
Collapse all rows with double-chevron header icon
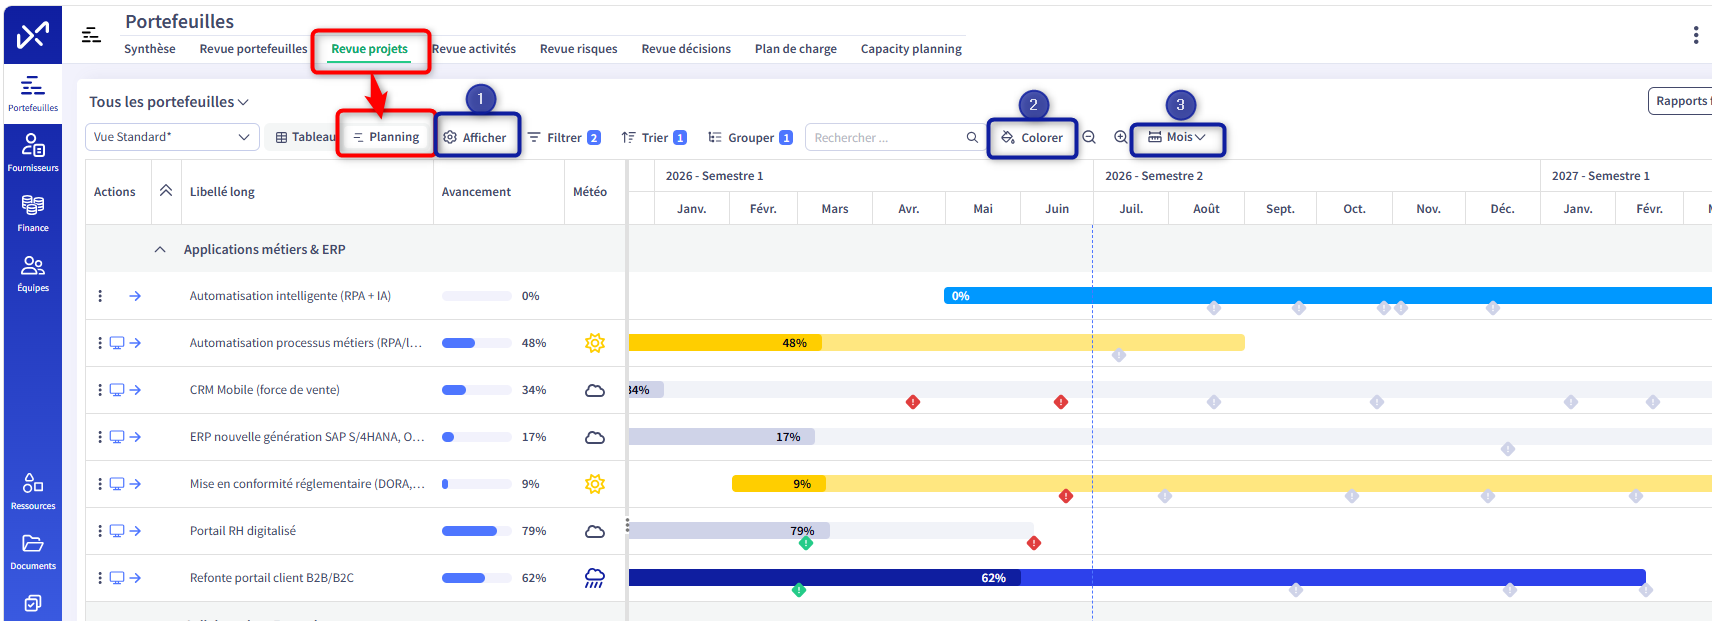tap(166, 191)
